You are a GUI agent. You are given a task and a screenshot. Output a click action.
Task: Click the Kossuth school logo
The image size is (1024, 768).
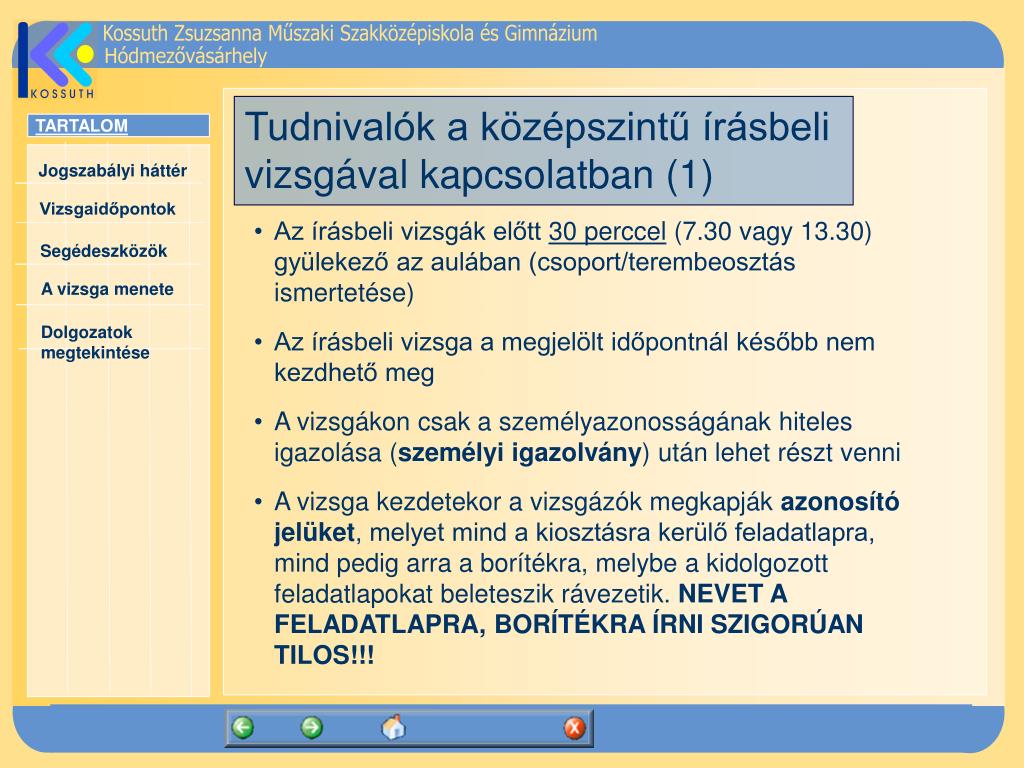pos(57,60)
